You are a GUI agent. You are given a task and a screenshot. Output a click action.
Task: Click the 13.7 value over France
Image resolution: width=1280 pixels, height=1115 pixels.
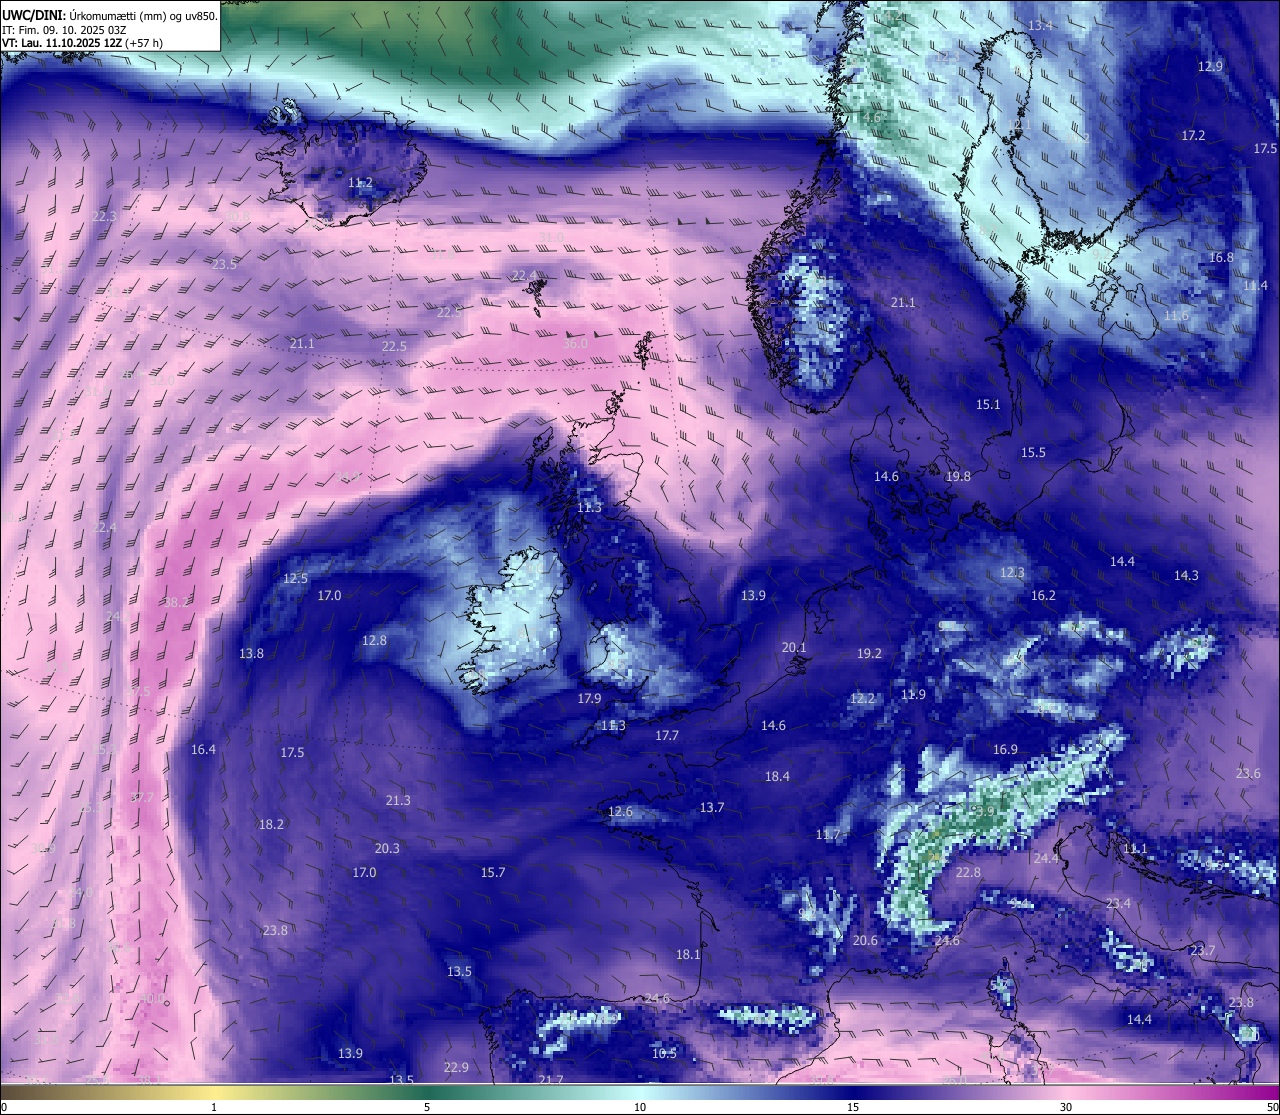coord(711,807)
